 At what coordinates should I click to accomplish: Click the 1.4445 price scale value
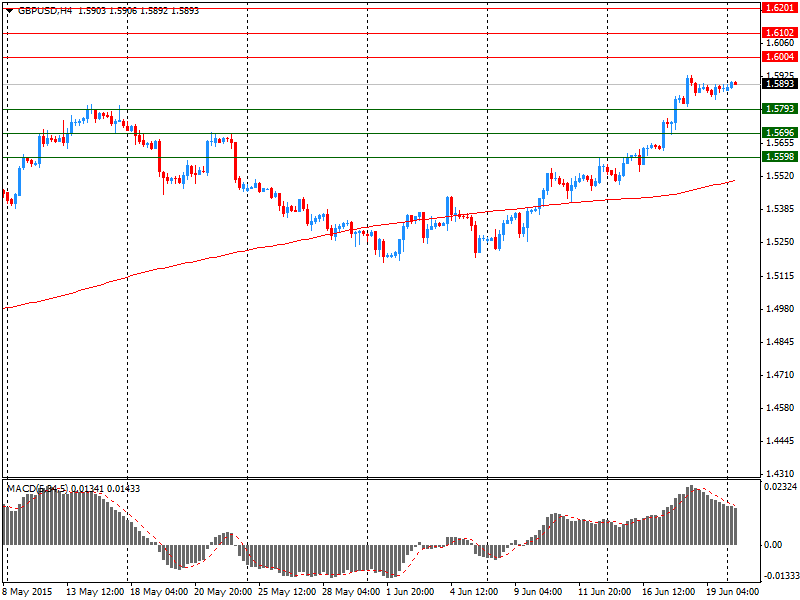click(x=780, y=441)
